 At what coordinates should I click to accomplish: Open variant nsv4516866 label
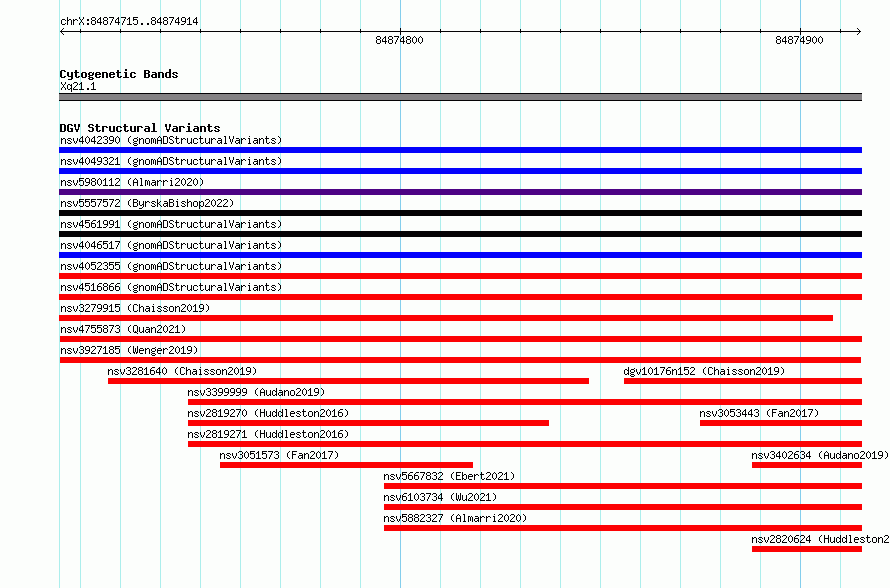click(171, 287)
